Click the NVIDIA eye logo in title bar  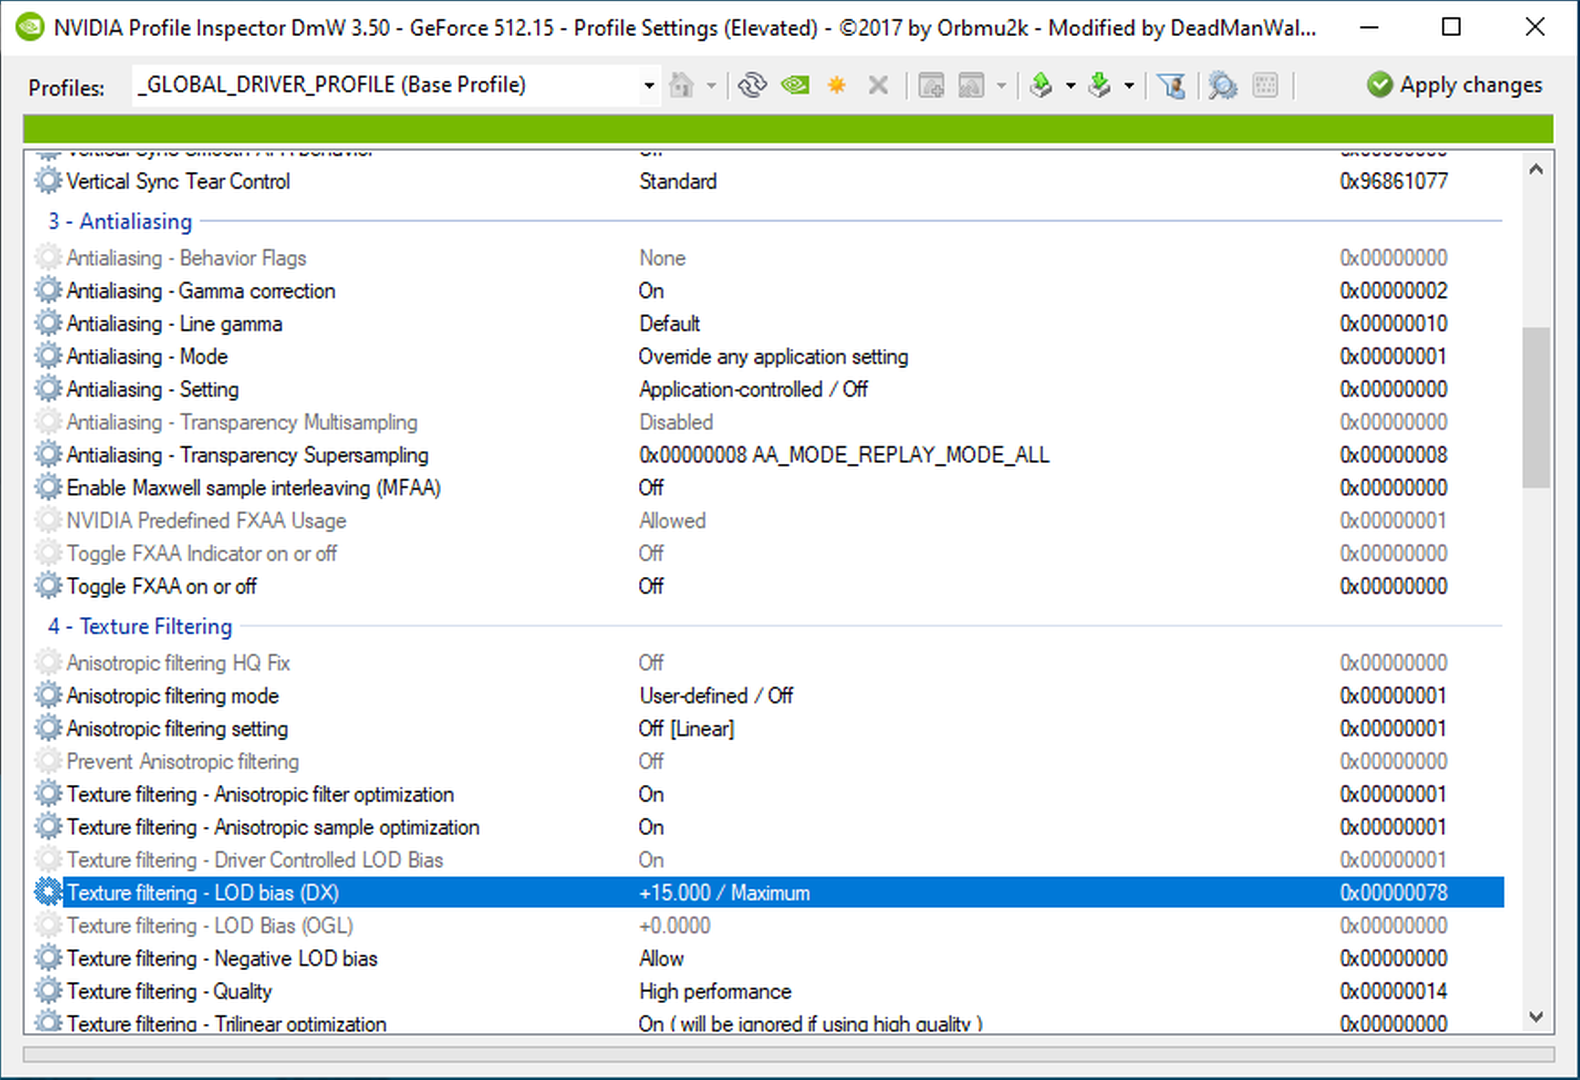[x=30, y=27]
